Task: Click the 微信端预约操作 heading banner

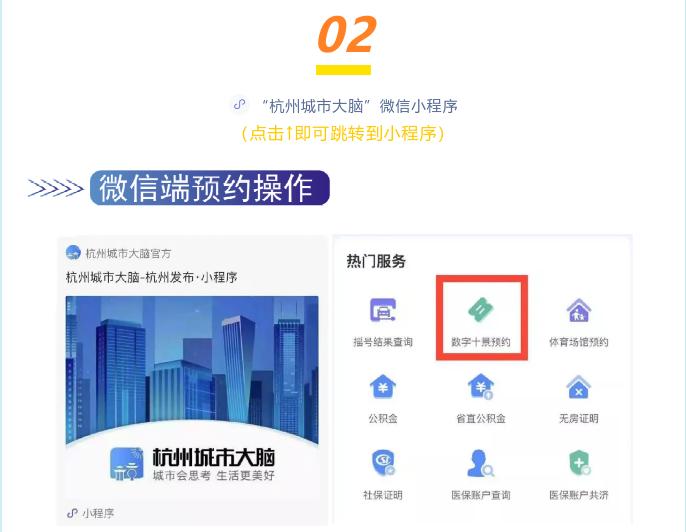Action: (210, 188)
